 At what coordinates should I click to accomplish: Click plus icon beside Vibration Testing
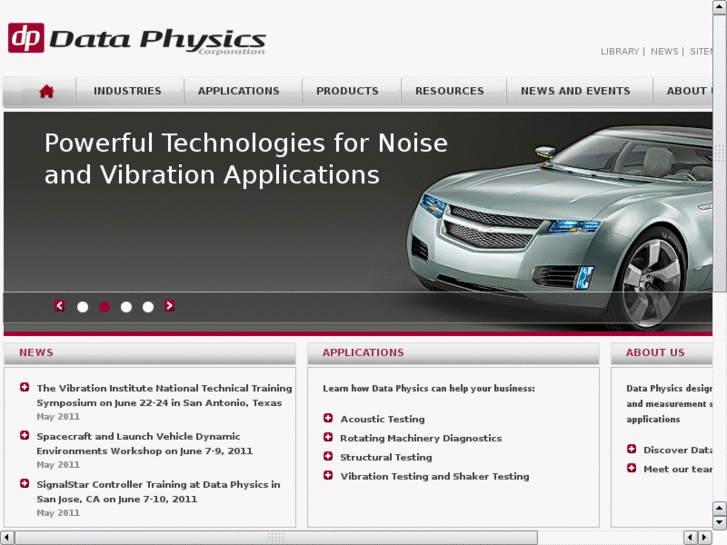tap(328, 475)
